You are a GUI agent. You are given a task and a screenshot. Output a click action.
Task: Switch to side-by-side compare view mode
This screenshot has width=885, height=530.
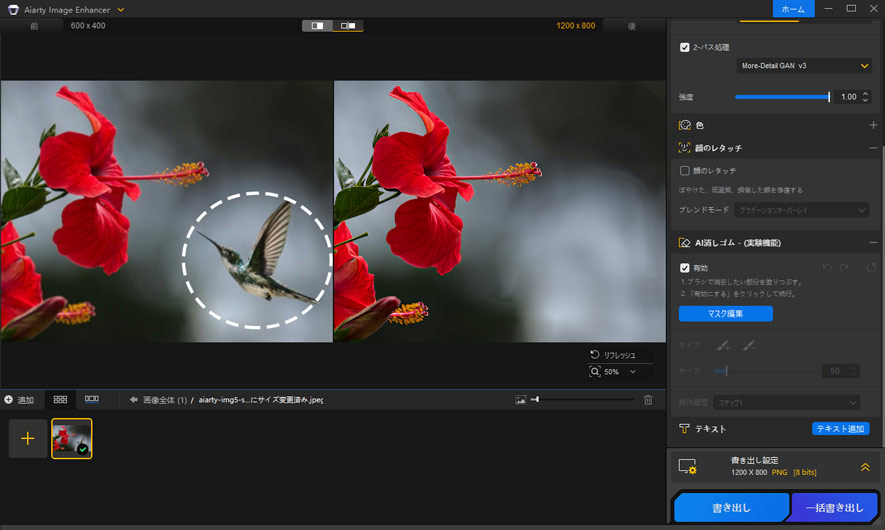348,25
